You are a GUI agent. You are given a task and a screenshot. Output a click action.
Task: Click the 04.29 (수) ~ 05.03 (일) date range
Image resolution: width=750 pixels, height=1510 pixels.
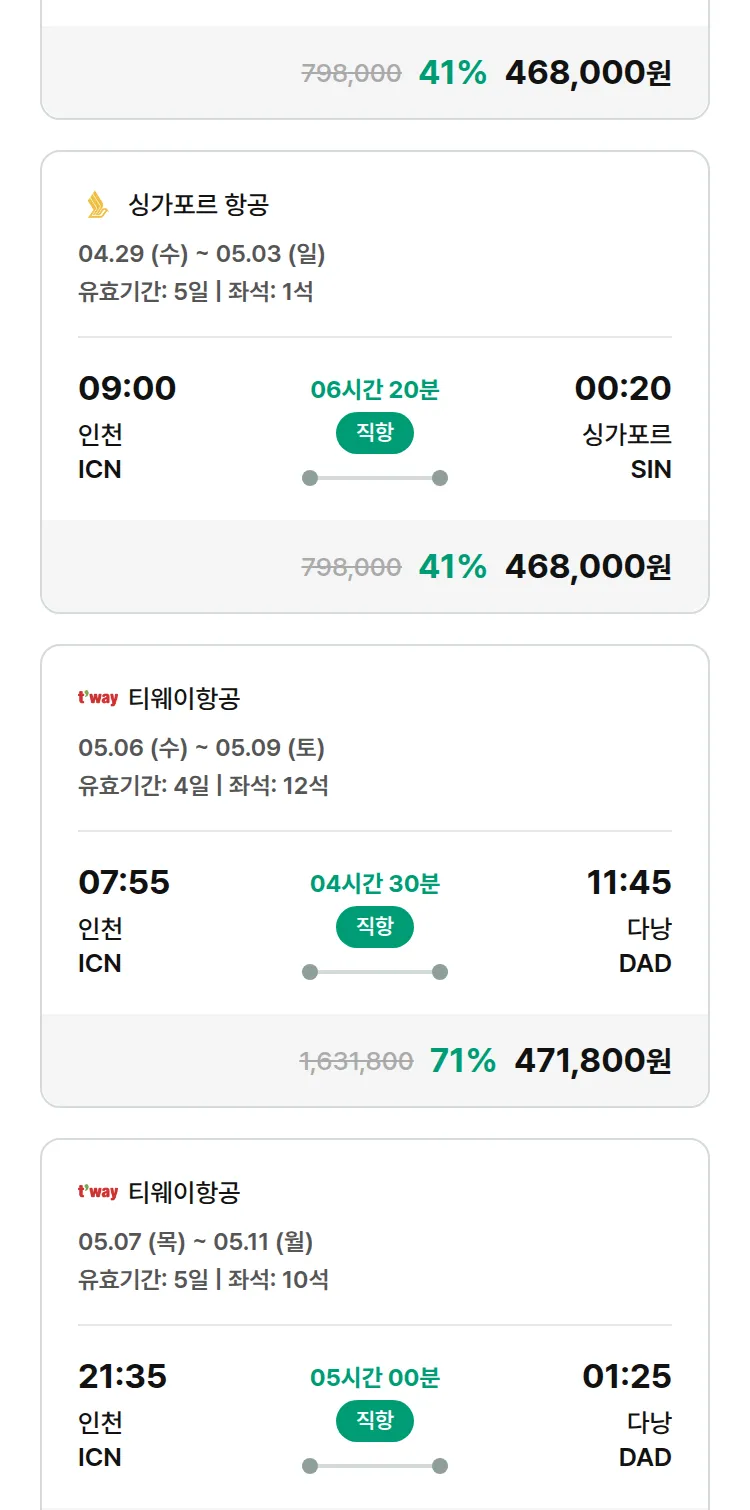tap(202, 254)
